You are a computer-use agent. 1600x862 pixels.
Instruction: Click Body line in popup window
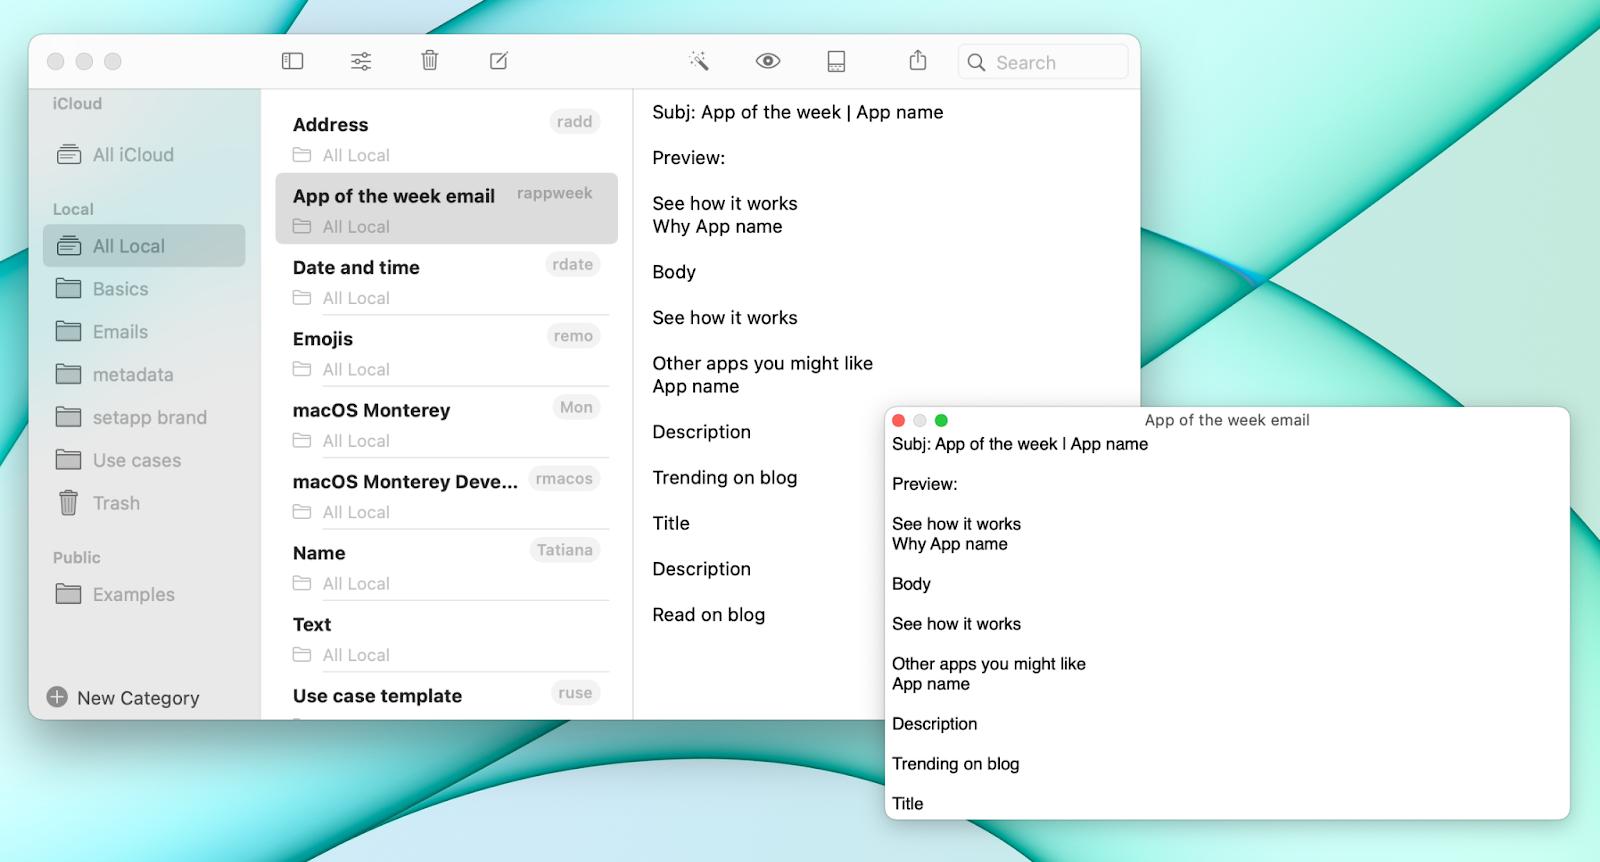click(911, 584)
